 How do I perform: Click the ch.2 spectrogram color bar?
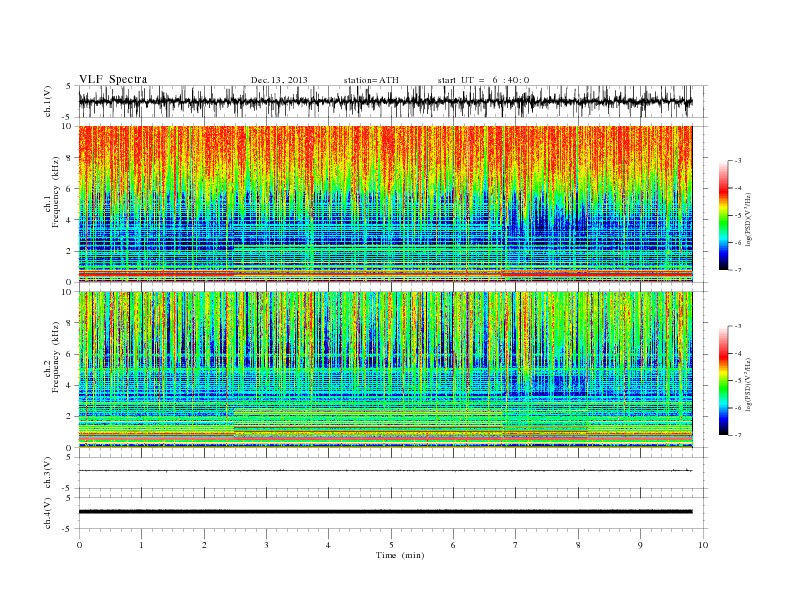[x=724, y=380]
